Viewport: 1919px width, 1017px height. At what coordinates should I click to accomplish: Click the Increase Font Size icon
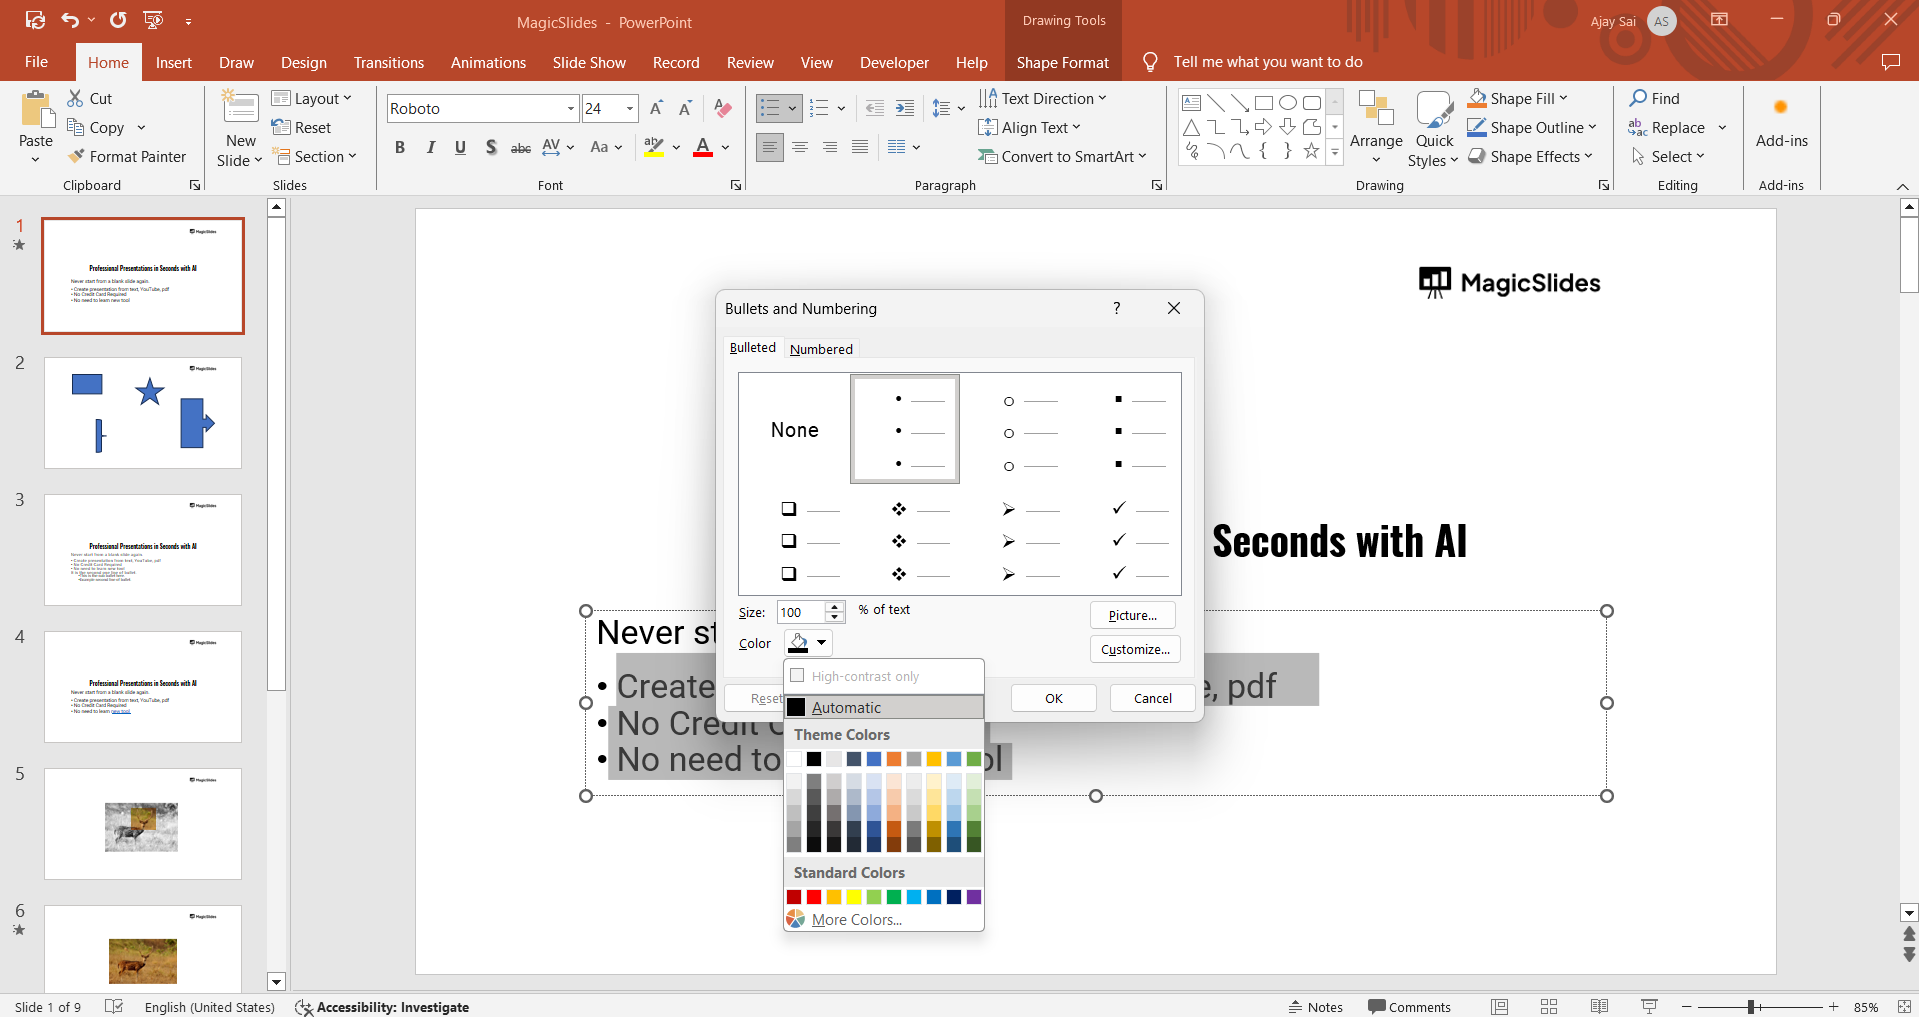(x=656, y=108)
